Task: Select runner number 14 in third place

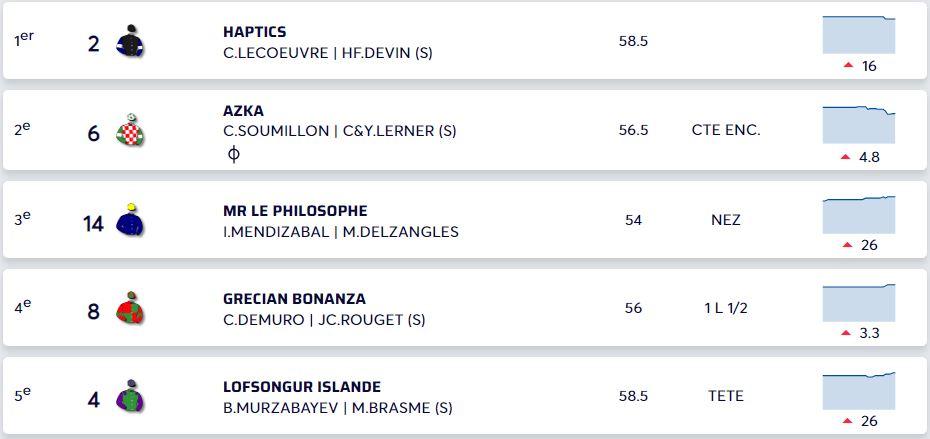Action: coord(93,224)
